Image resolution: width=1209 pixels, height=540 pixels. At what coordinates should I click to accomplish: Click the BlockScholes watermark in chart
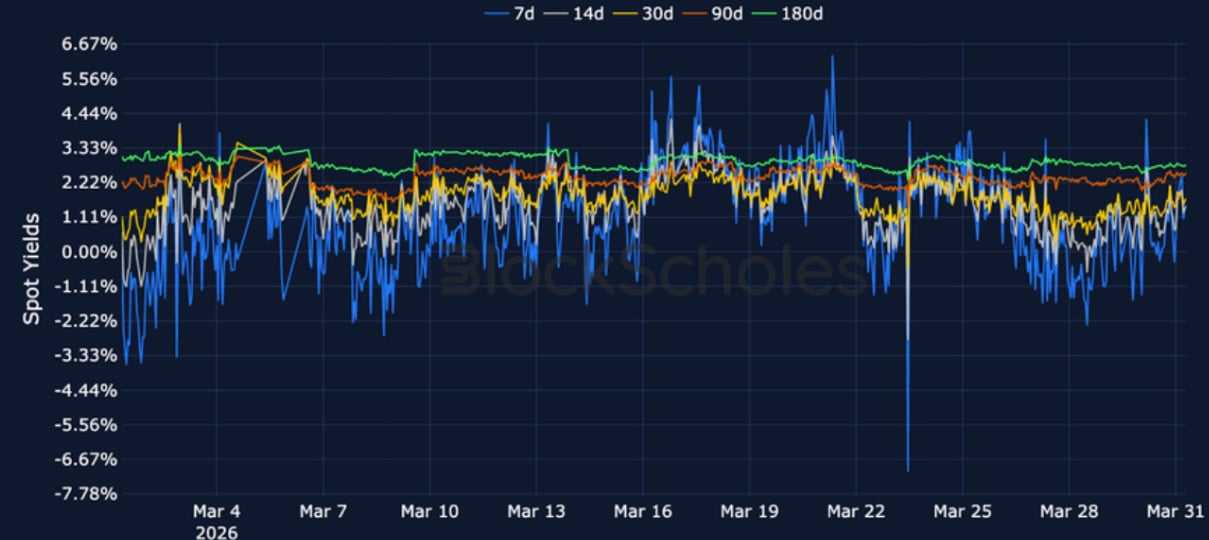click(655, 270)
